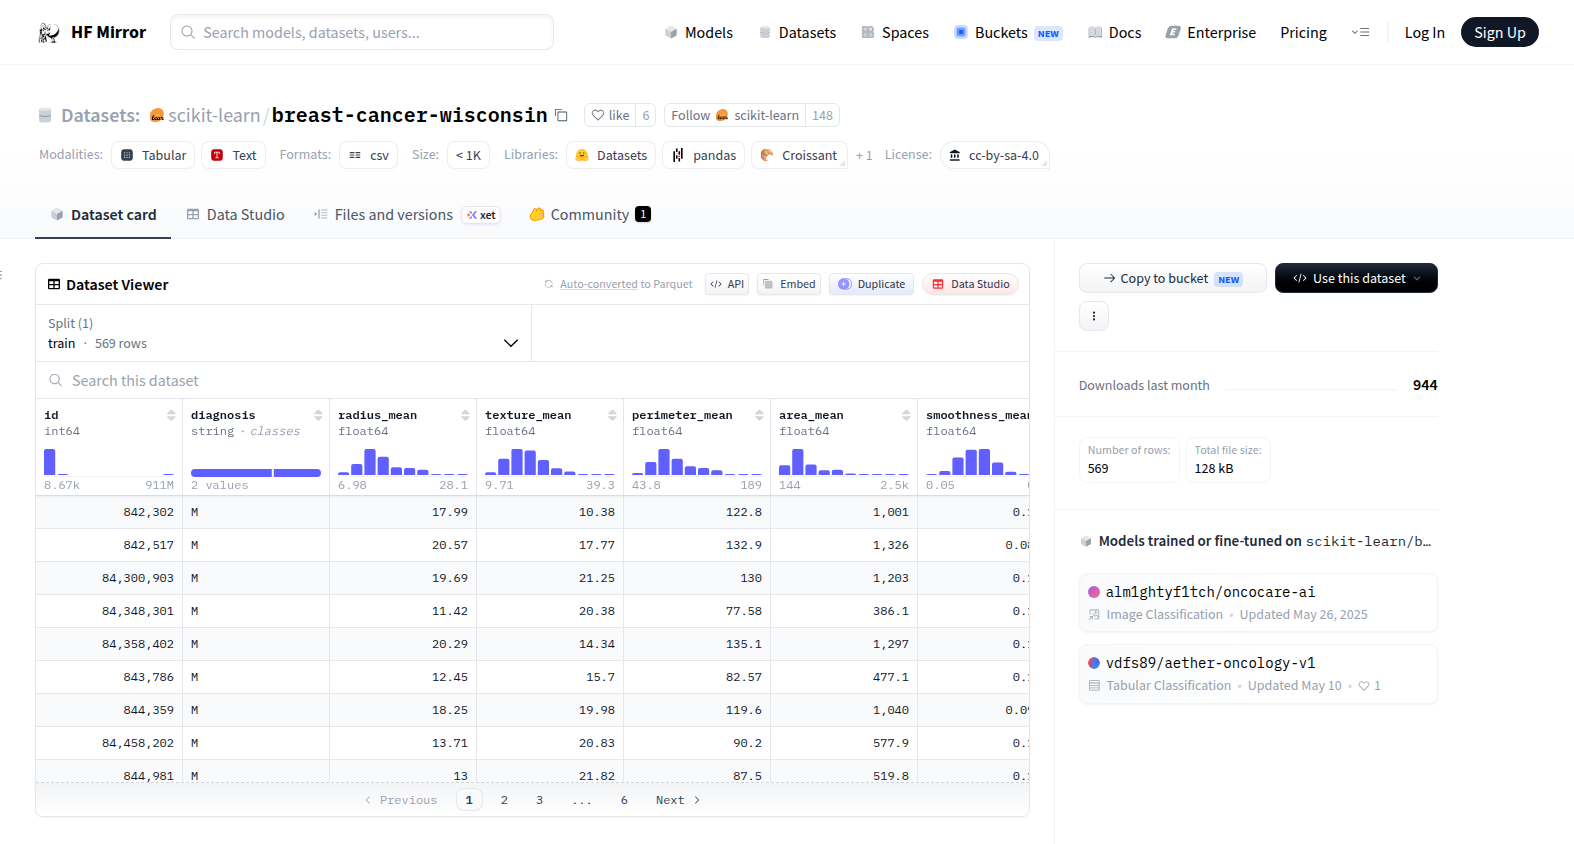Viewport: 1574px width, 844px height.
Task: Click the Embed button
Action: tap(789, 284)
